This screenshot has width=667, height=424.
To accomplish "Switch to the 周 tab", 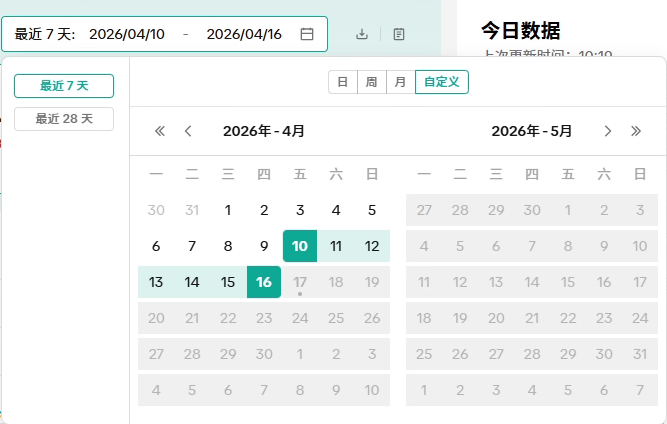I will click(371, 82).
